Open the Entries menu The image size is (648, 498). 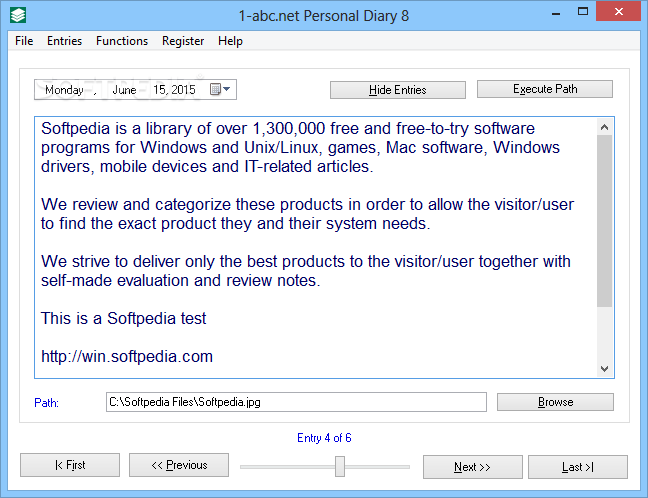tap(64, 41)
